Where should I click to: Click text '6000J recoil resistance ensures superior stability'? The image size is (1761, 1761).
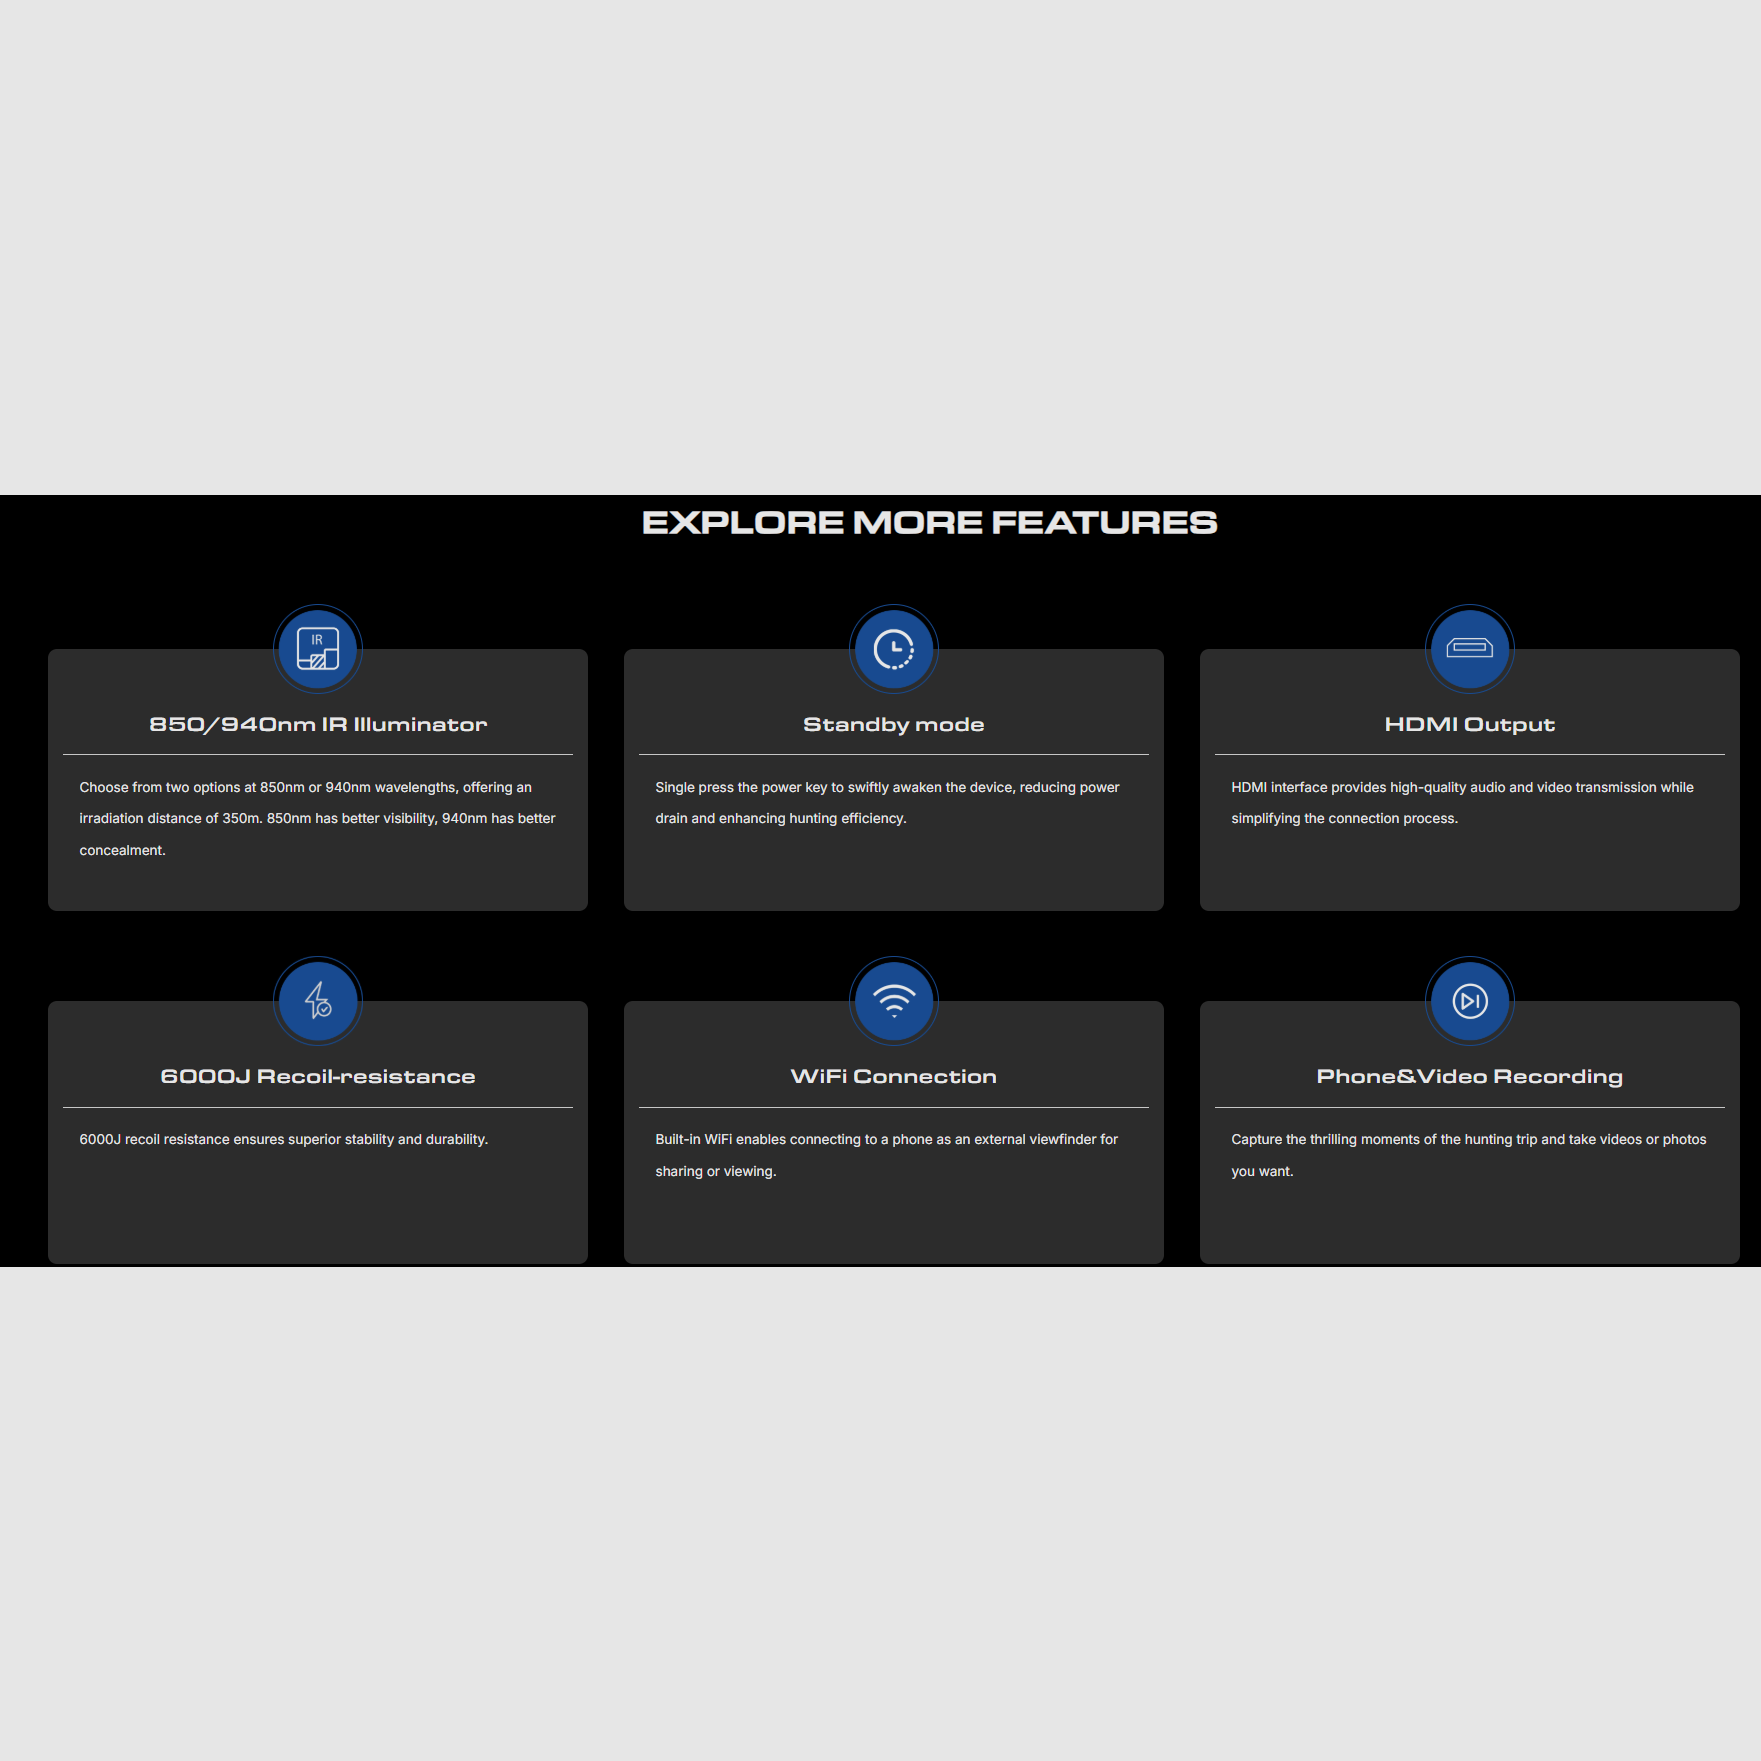[x=237, y=1139]
